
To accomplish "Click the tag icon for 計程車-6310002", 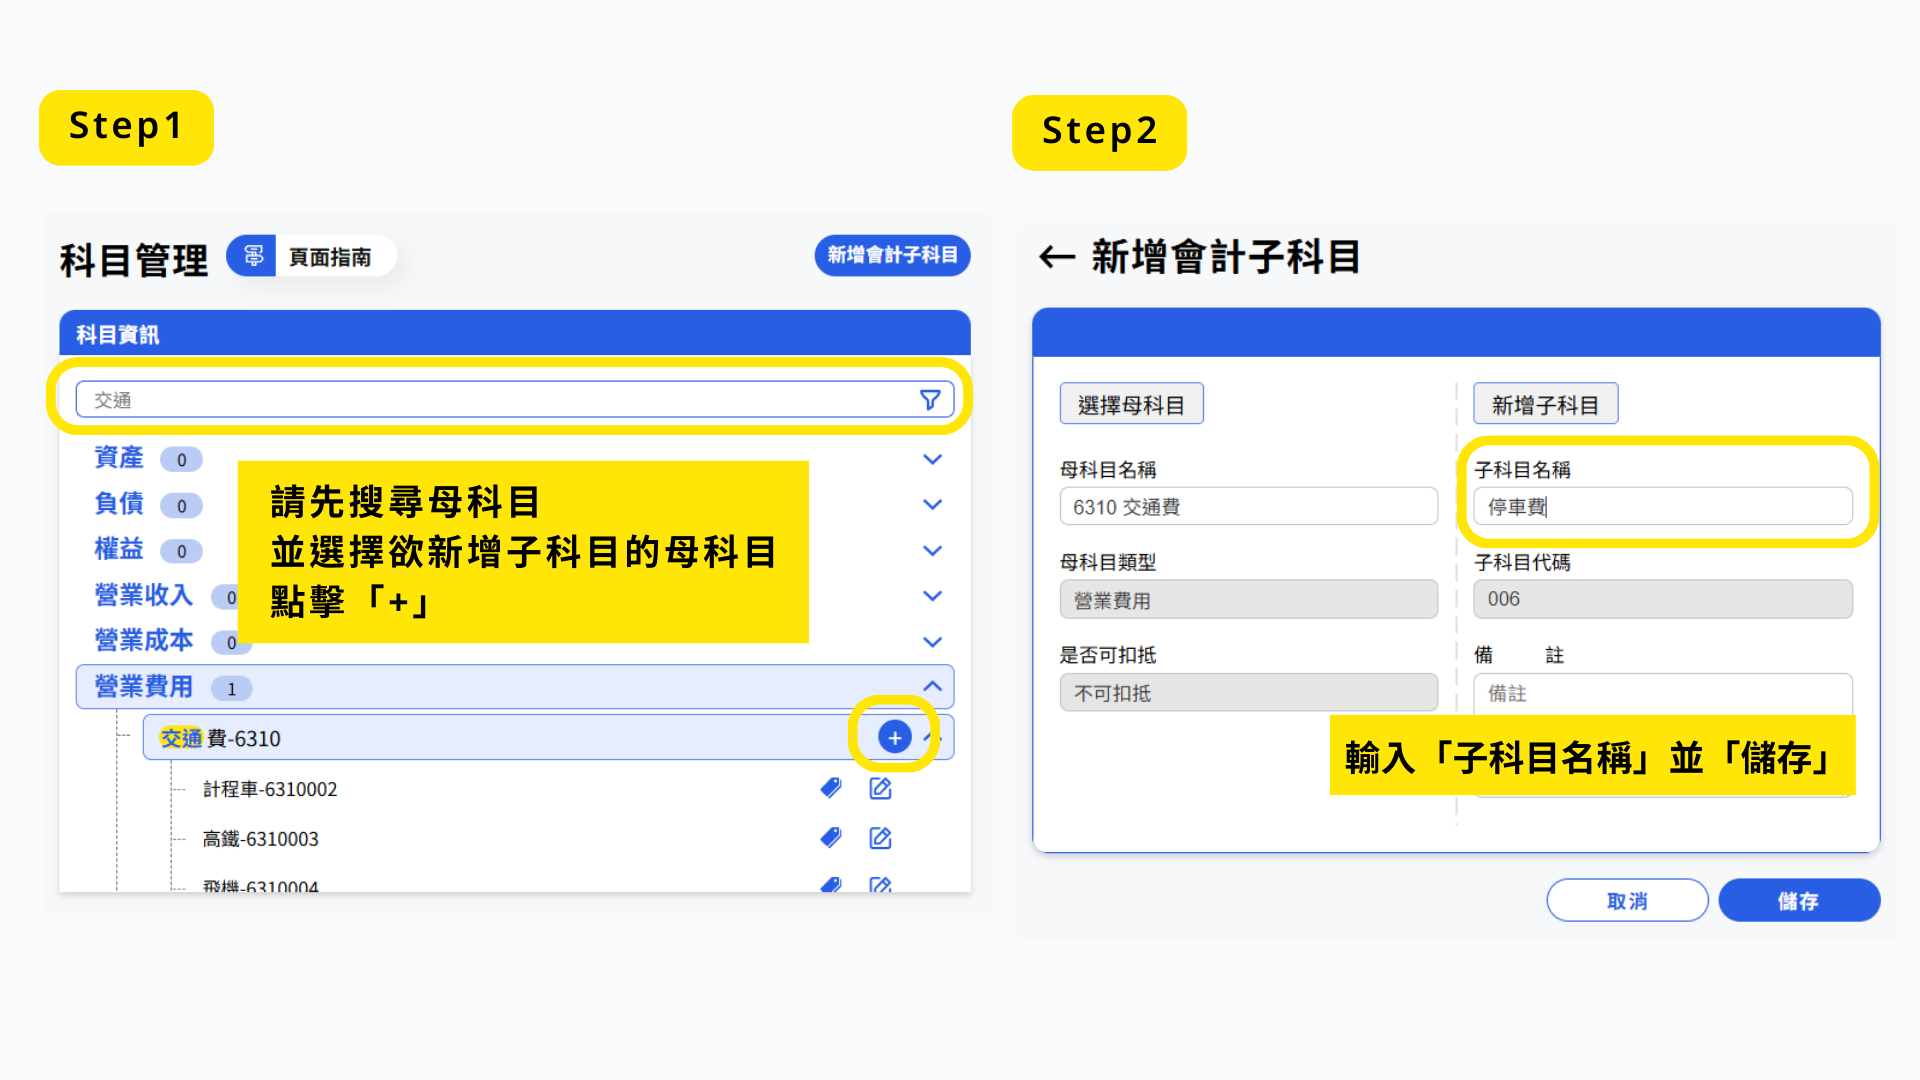I will click(x=831, y=788).
